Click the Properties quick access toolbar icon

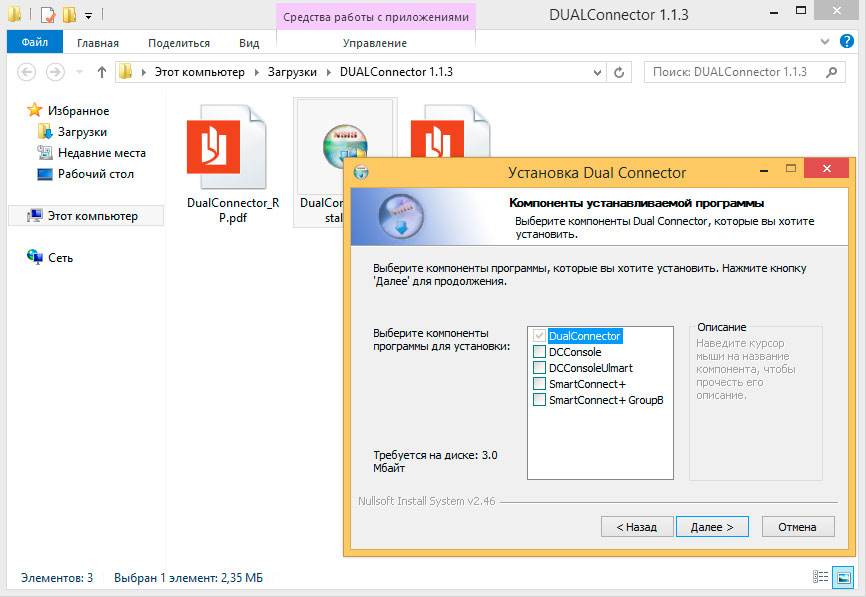pos(48,15)
